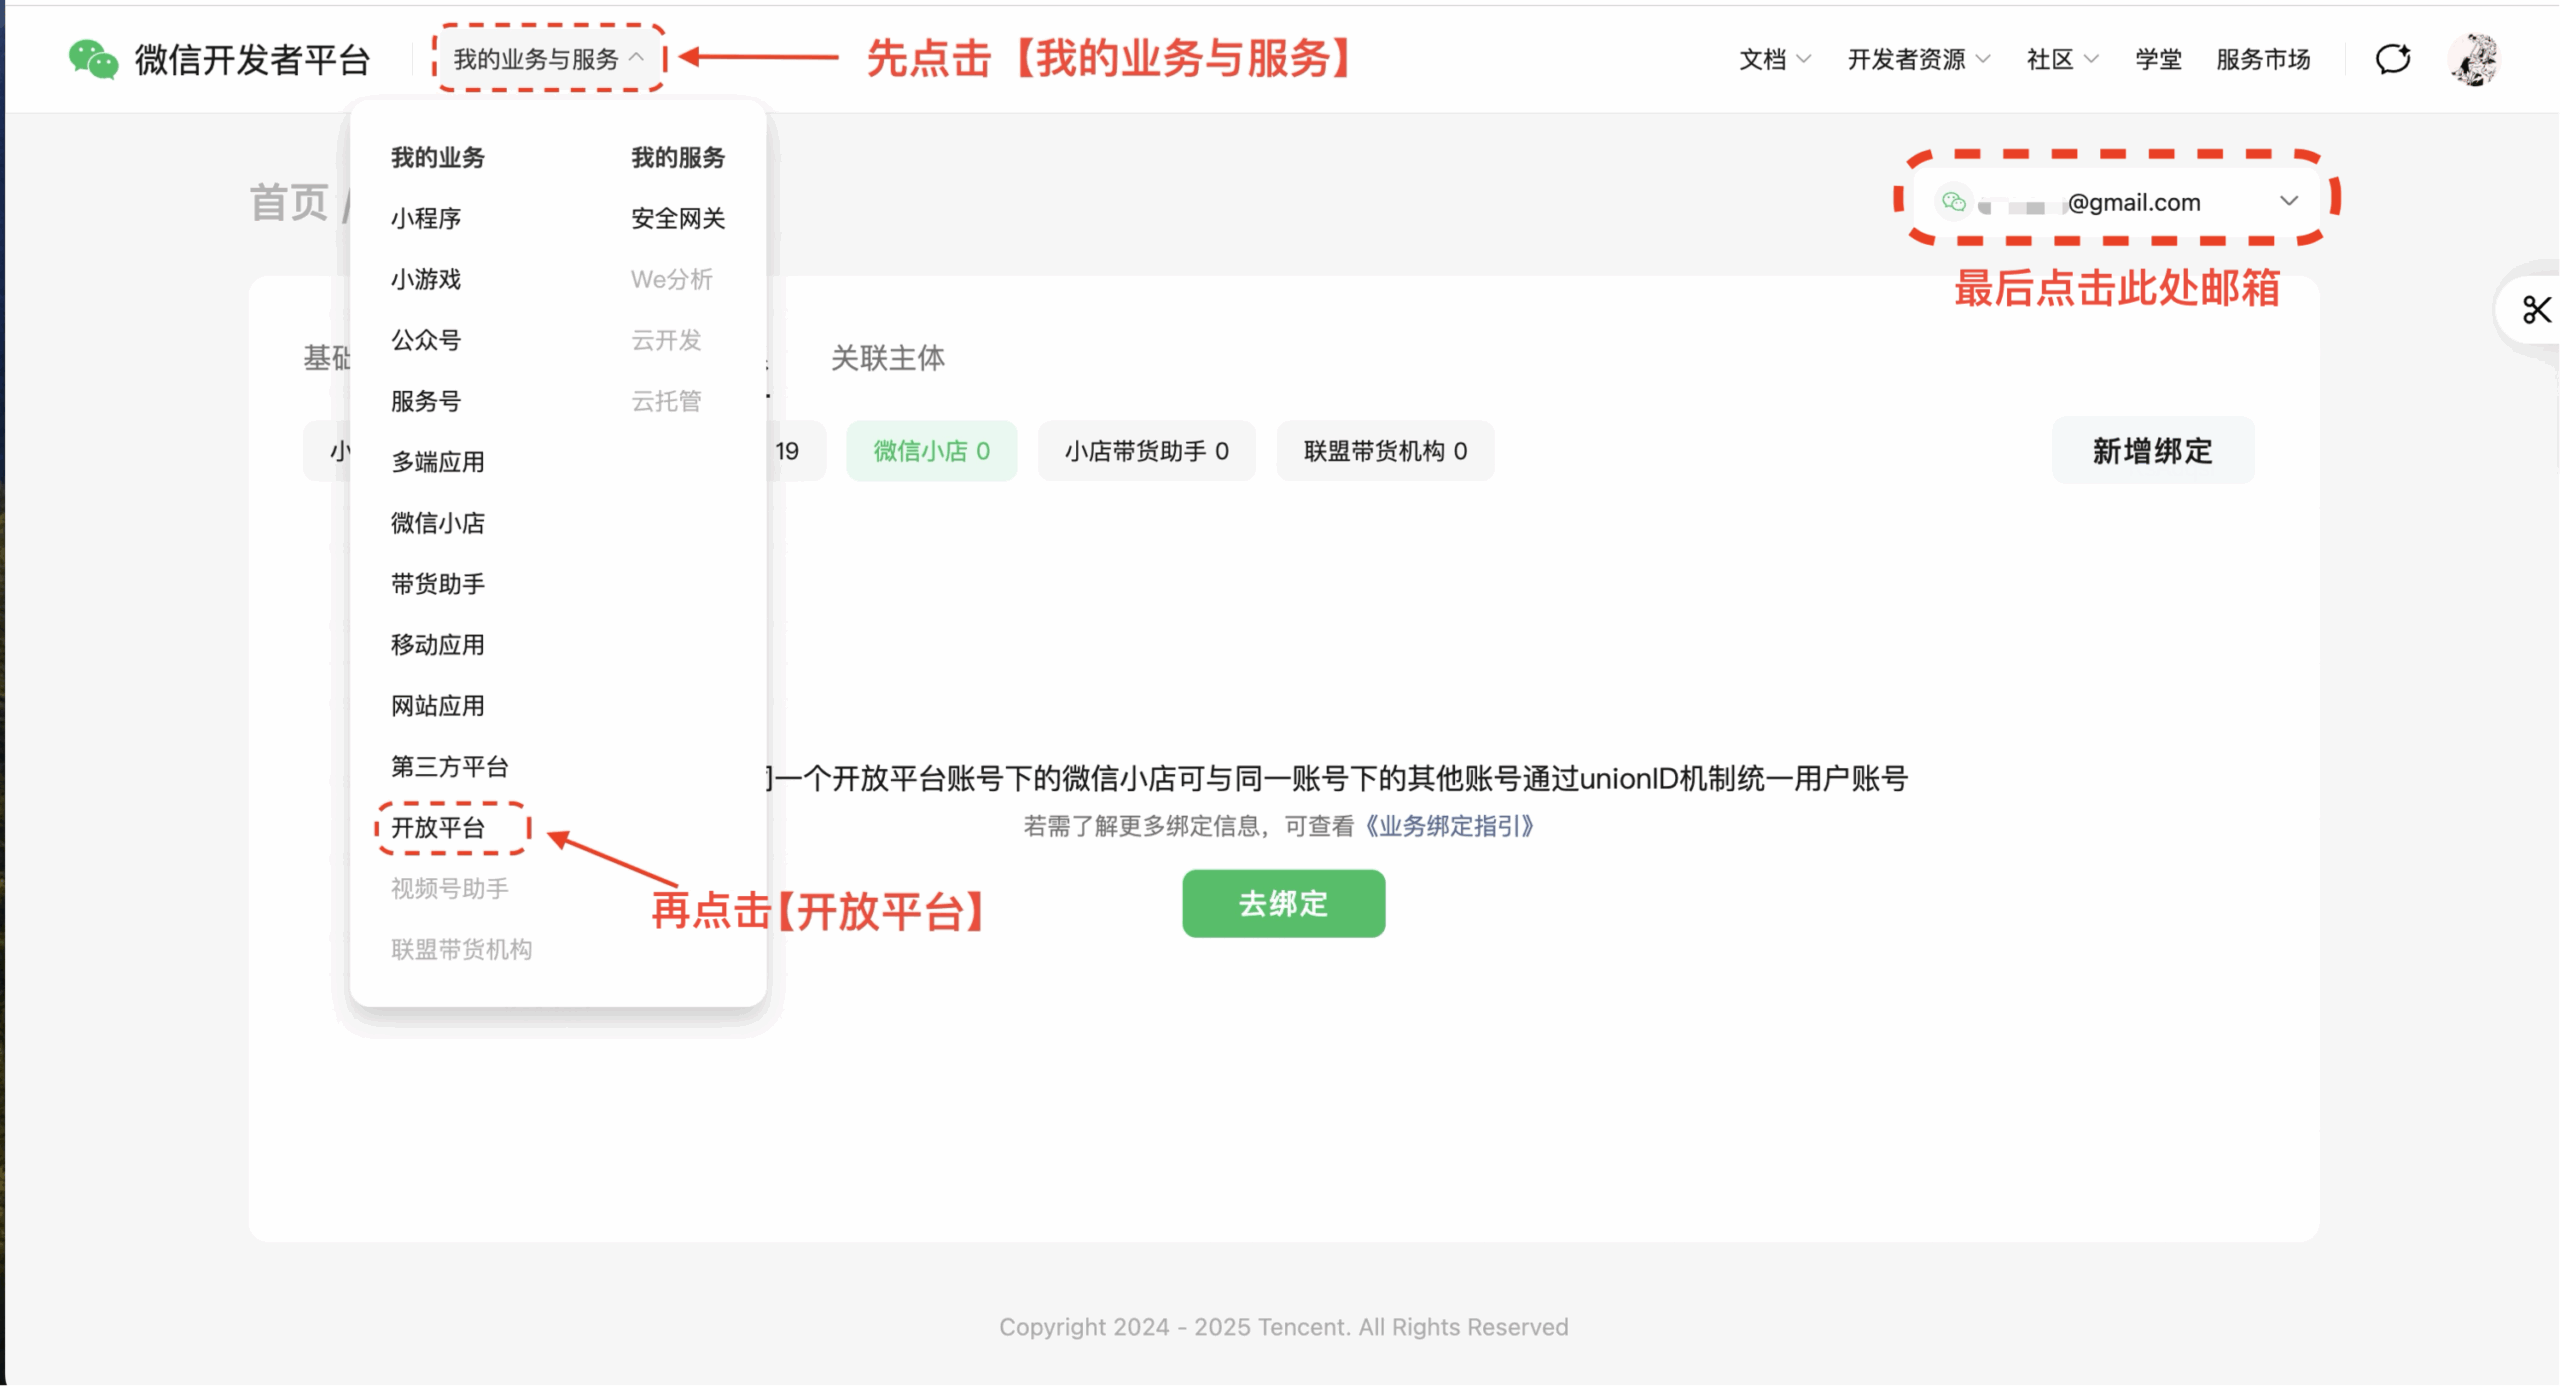Click the scissors screenshot icon

click(2535, 310)
